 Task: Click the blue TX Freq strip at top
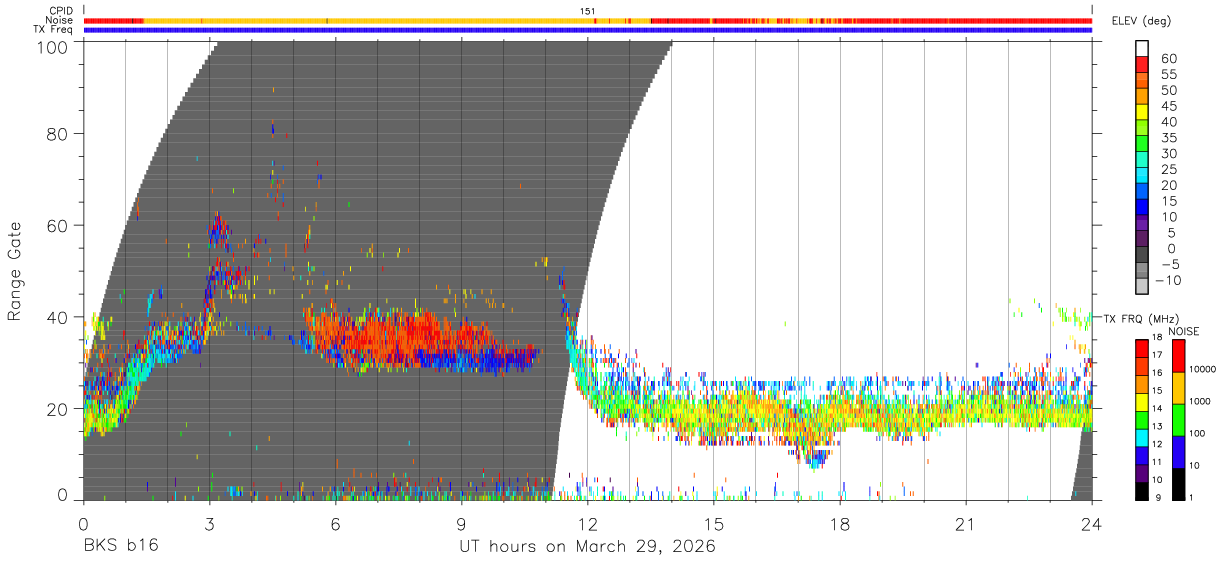[588, 30]
